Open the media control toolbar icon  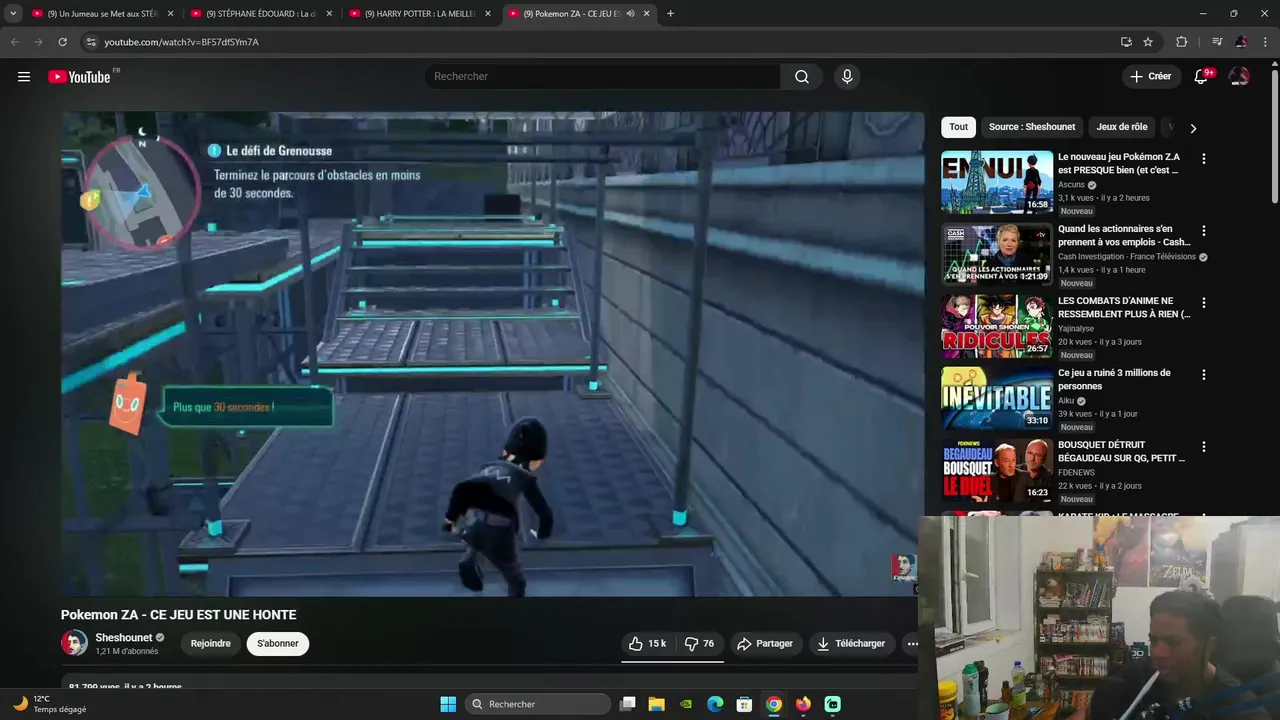click(x=1217, y=42)
